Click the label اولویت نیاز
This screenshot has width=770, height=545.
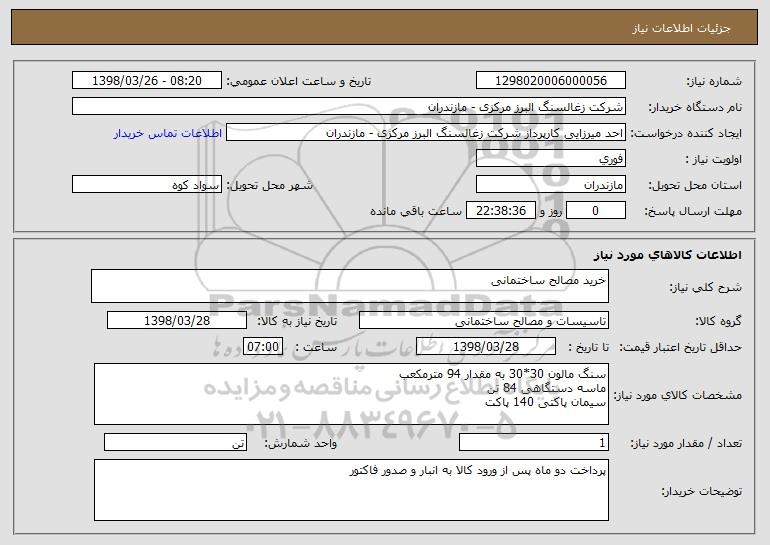point(714,159)
